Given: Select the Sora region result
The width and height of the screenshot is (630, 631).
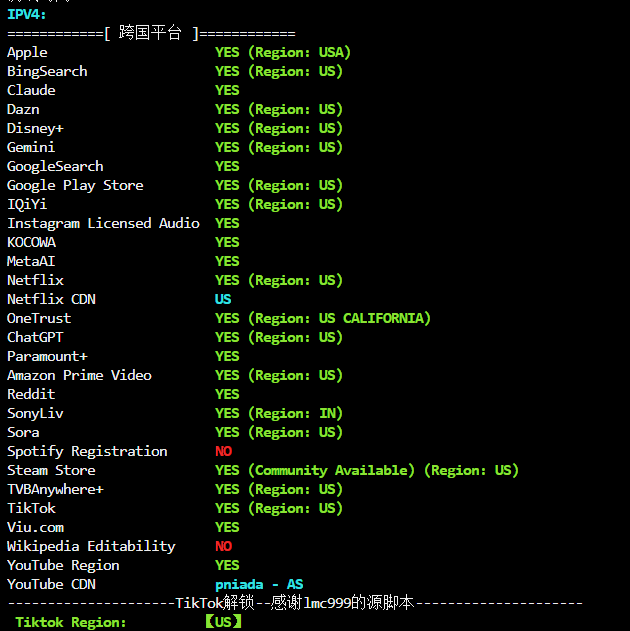Looking at the screenshot, I should click(279, 433).
